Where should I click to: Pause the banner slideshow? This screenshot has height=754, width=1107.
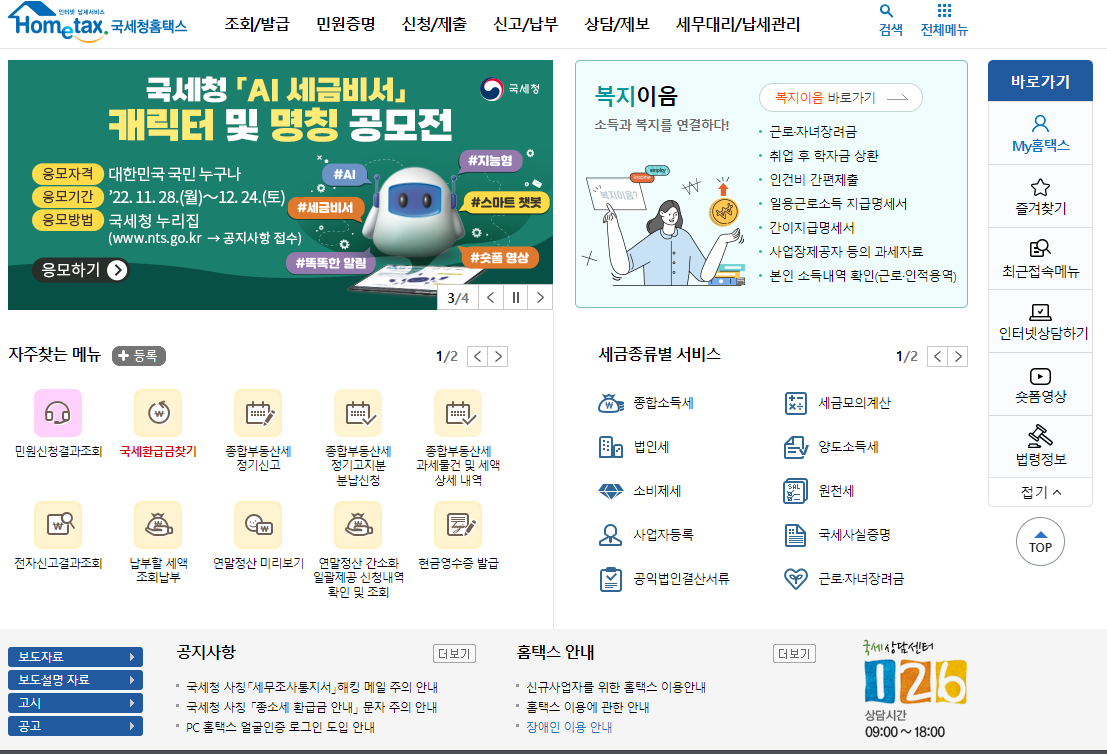(516, 298)
